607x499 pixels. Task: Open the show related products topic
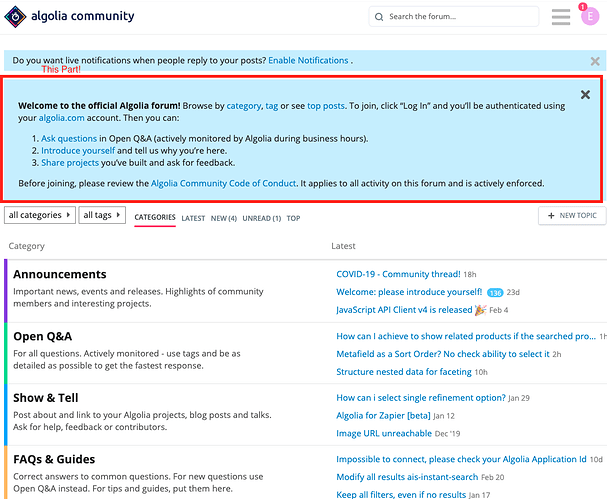click(x=466, y=336)
